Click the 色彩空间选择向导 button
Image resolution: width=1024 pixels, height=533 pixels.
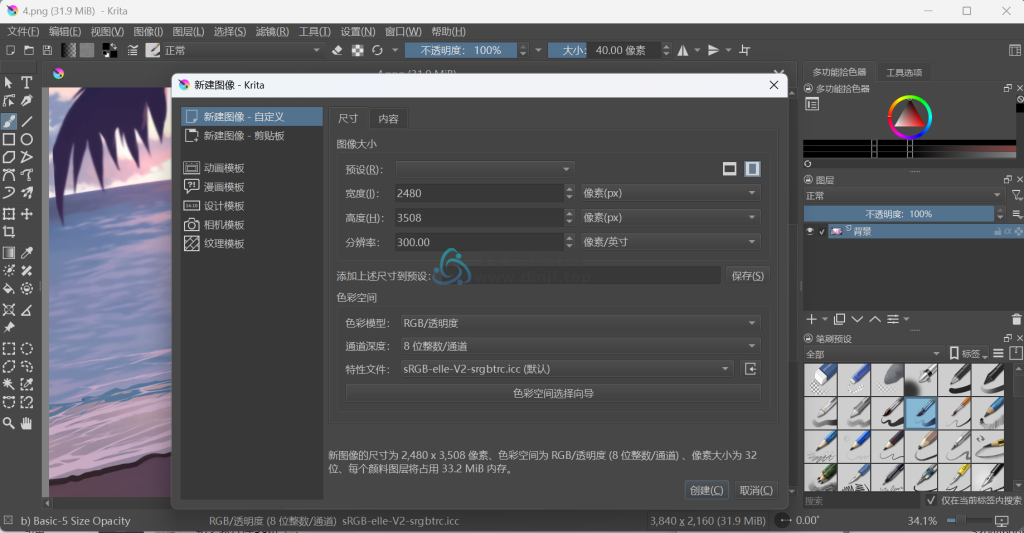[553, 393]
